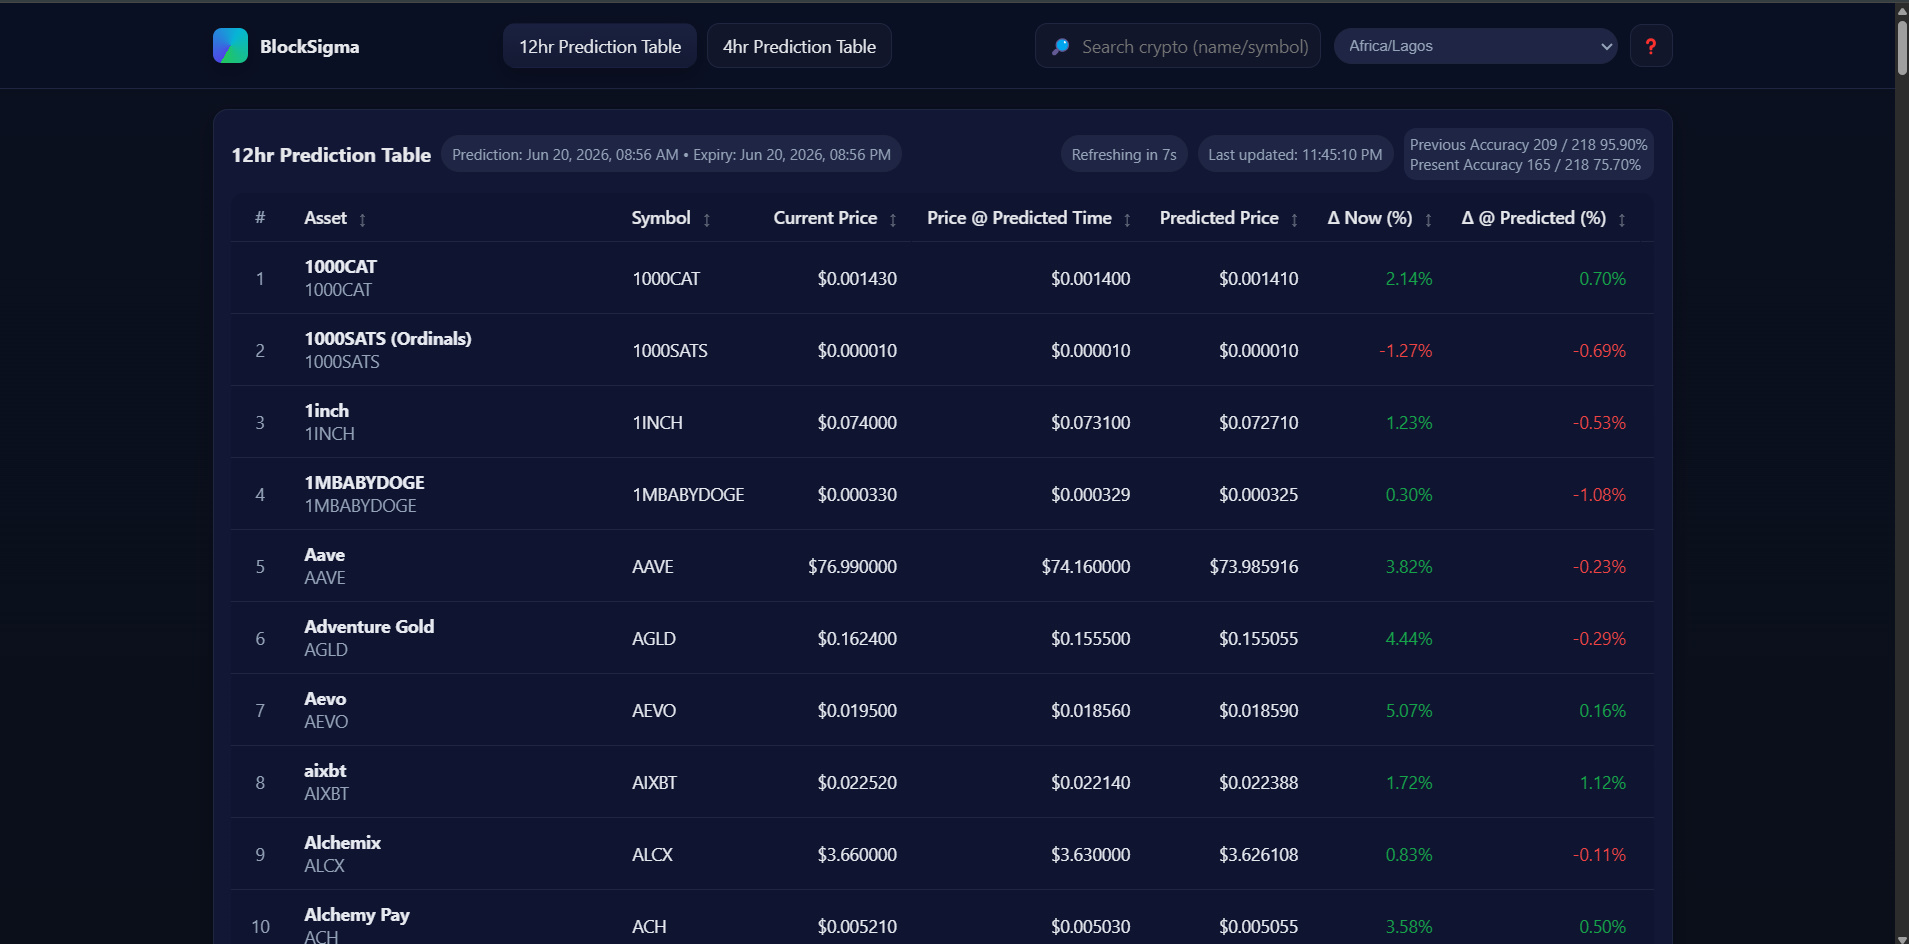Click current price $76.990000

point(852,566)
